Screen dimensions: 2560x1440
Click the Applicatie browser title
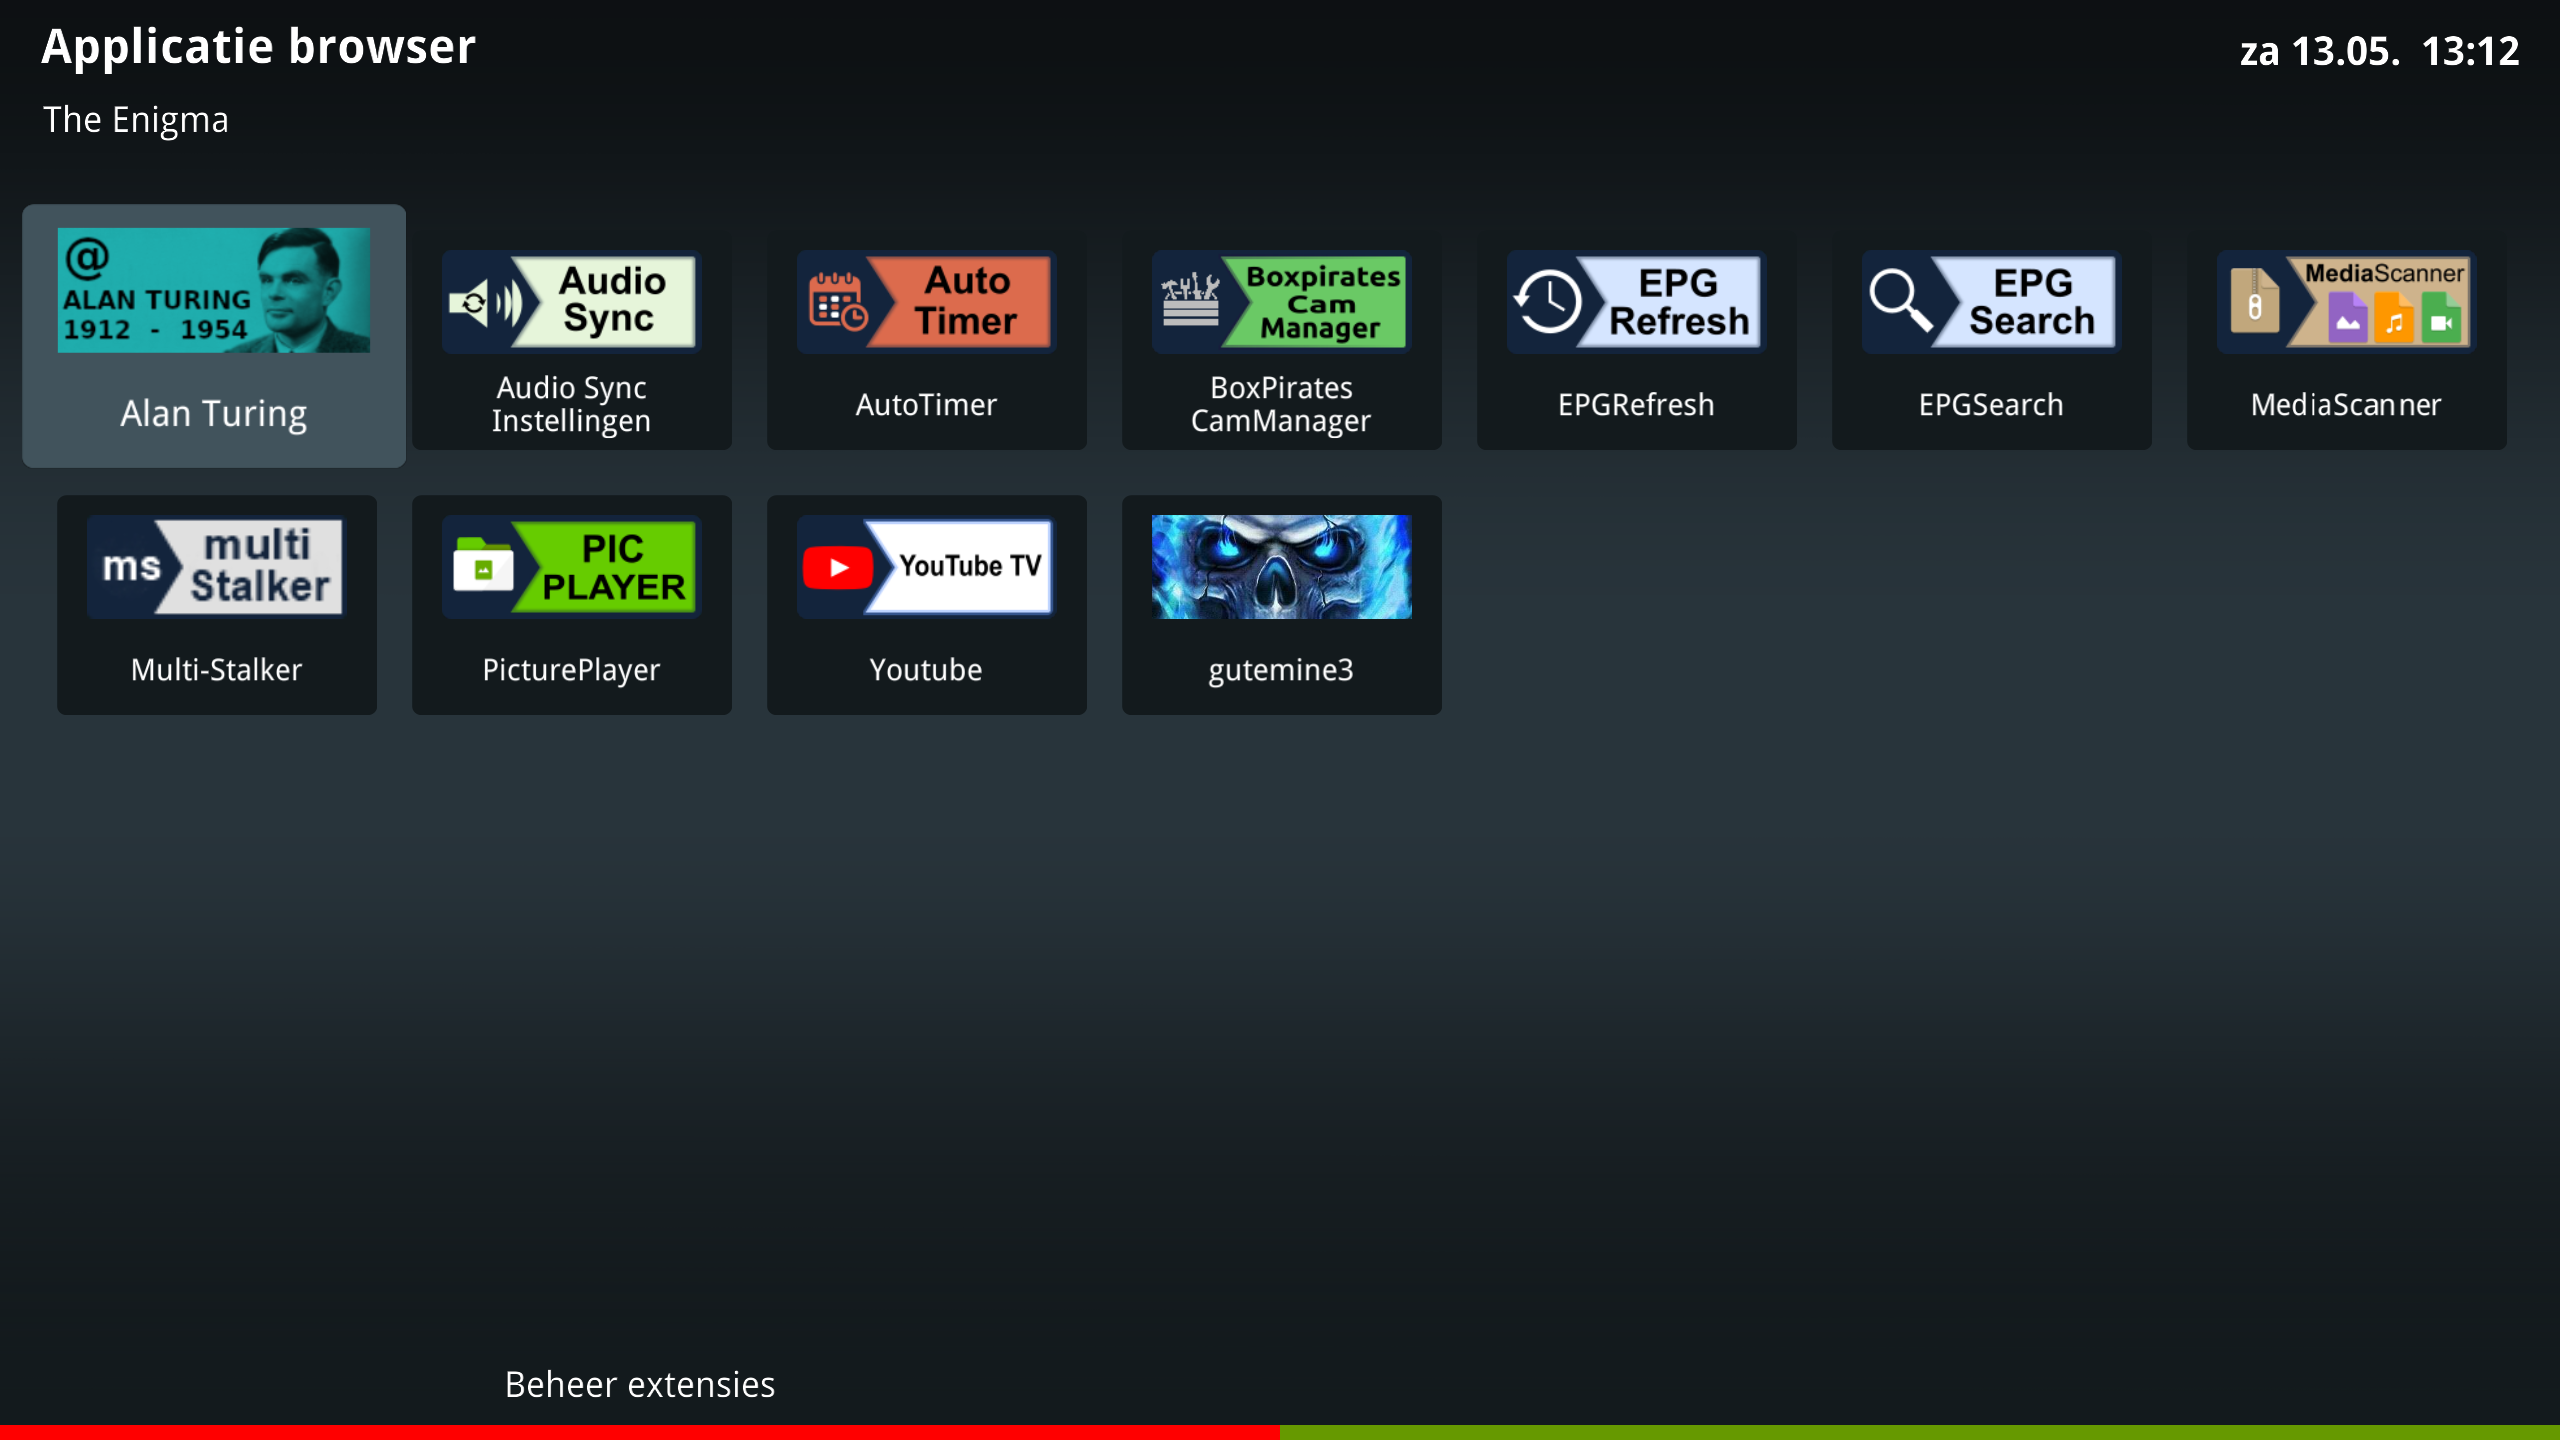259,47
